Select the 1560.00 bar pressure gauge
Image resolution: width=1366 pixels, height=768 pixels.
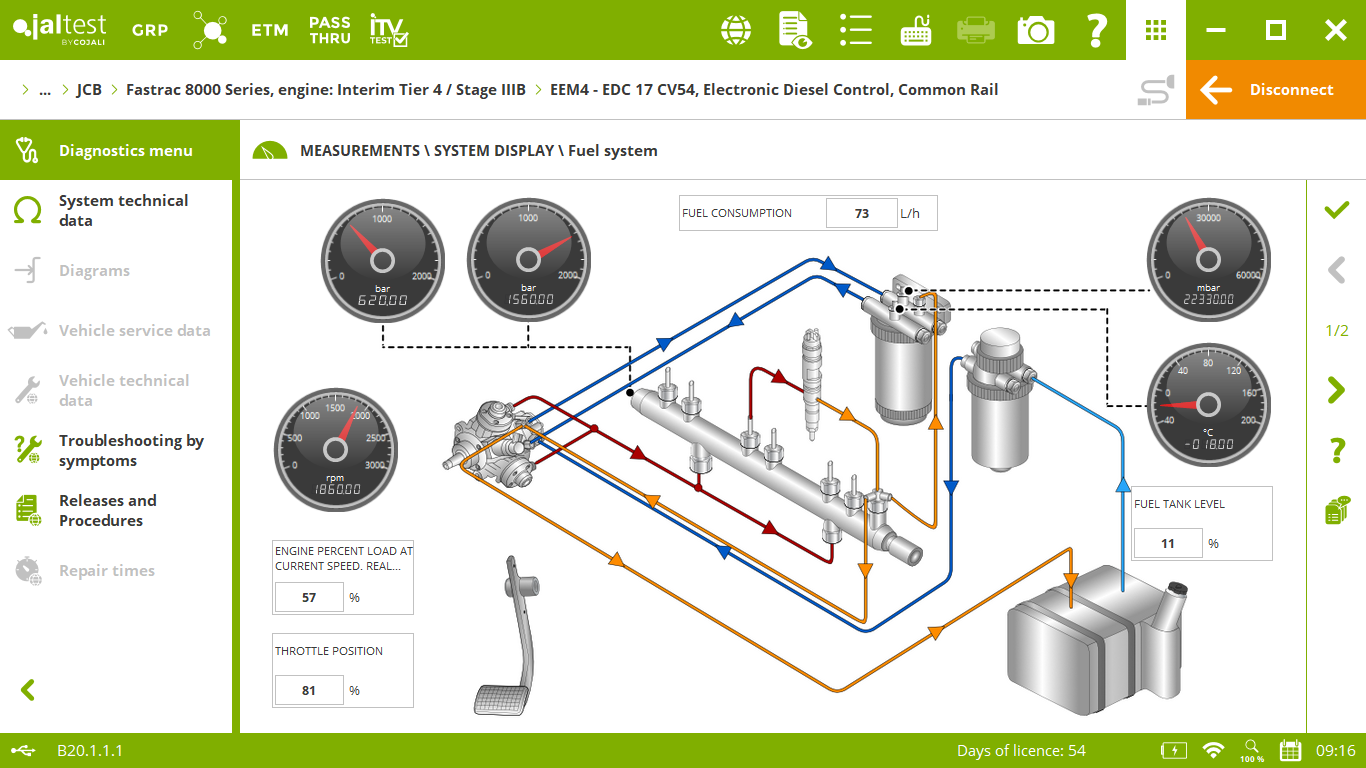coord(529,260)
